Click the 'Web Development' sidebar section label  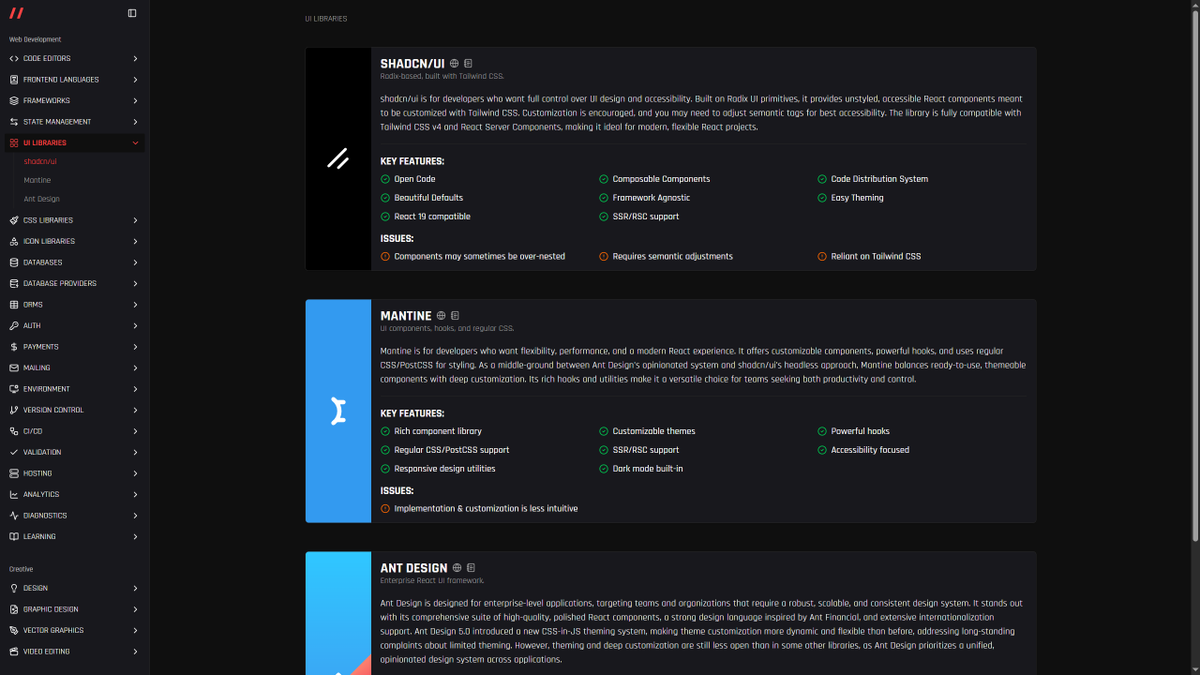pyautogui.click(x=35, y=39)
